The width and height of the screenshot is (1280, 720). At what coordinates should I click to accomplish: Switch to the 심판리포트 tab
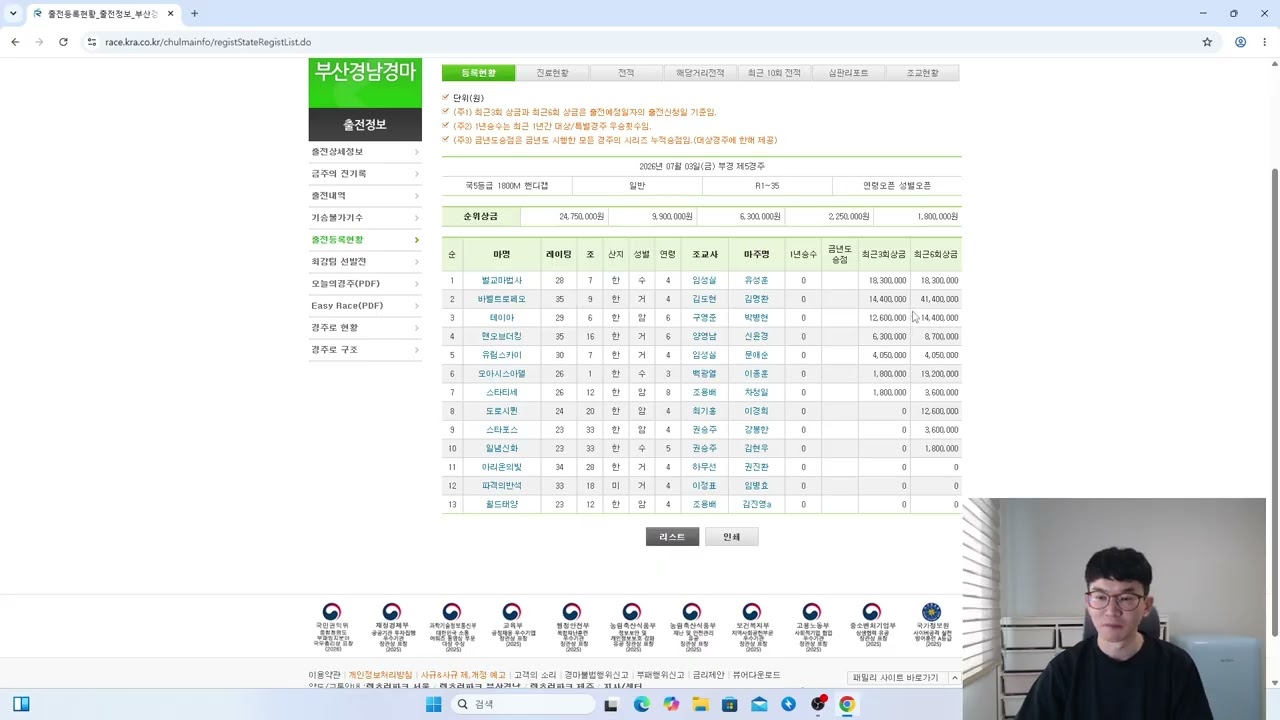tap(848, 73)
